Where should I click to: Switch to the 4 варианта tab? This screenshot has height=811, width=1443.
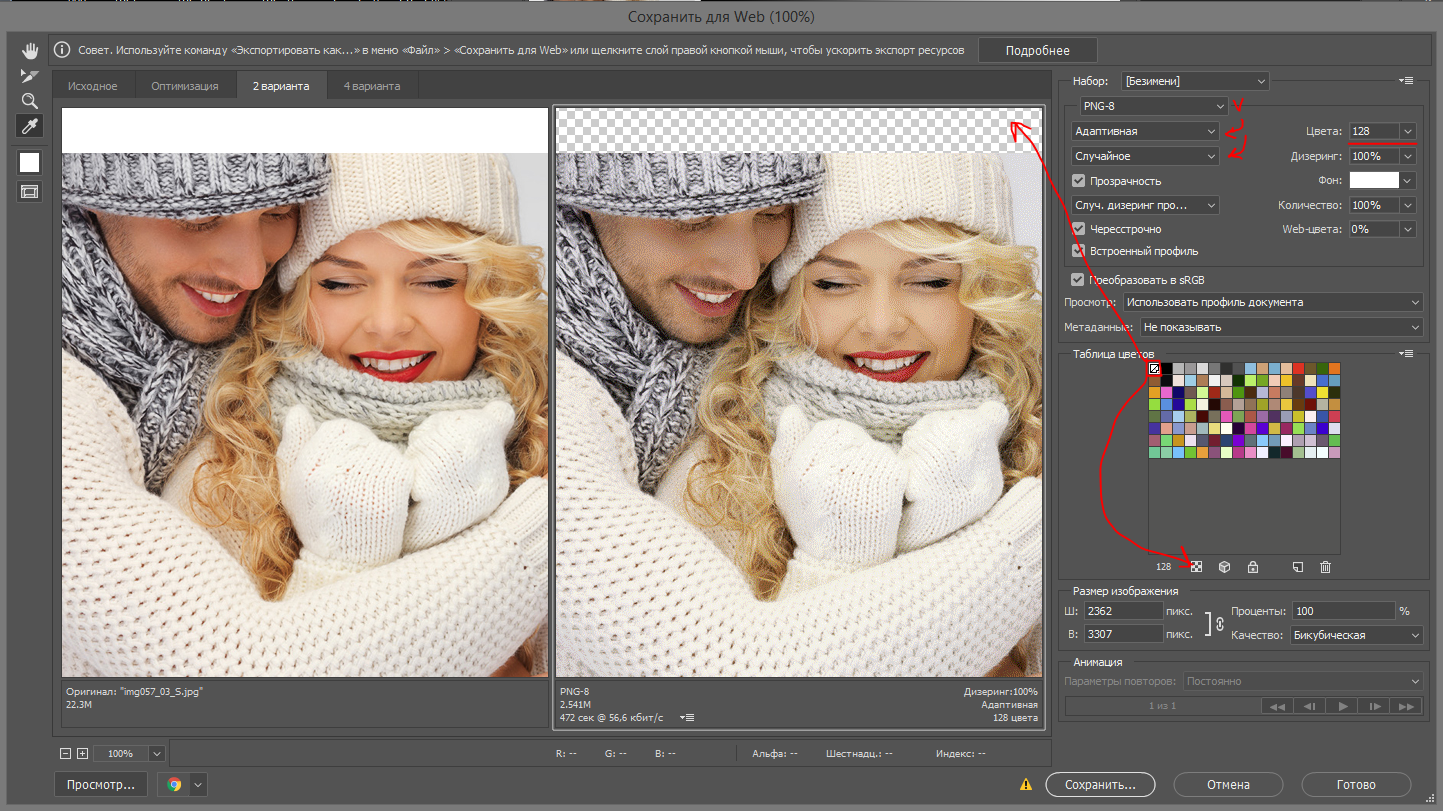372,86
